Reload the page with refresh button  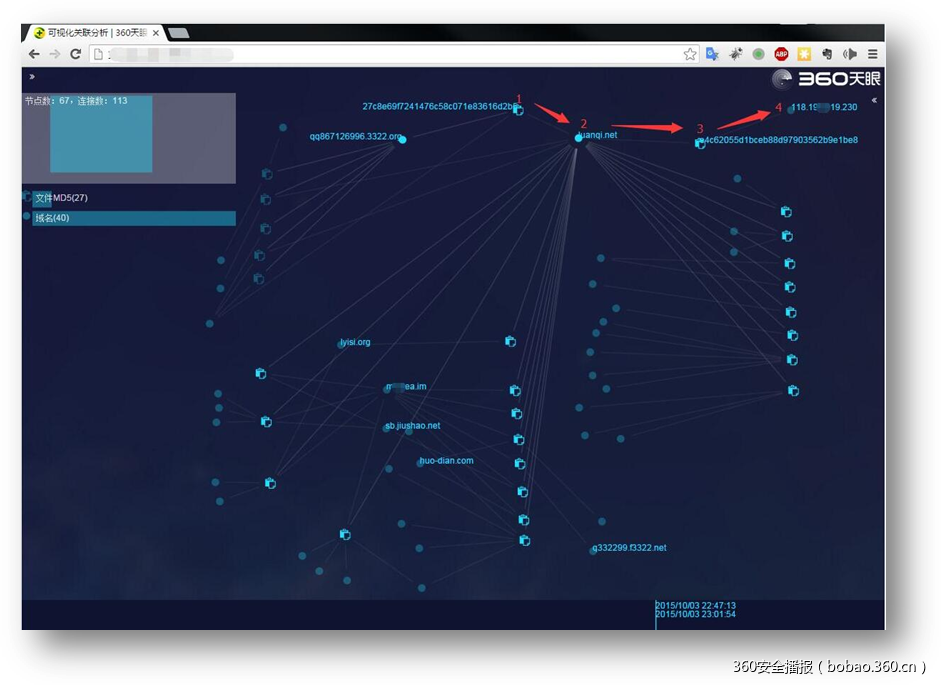[x=75, y=54]
